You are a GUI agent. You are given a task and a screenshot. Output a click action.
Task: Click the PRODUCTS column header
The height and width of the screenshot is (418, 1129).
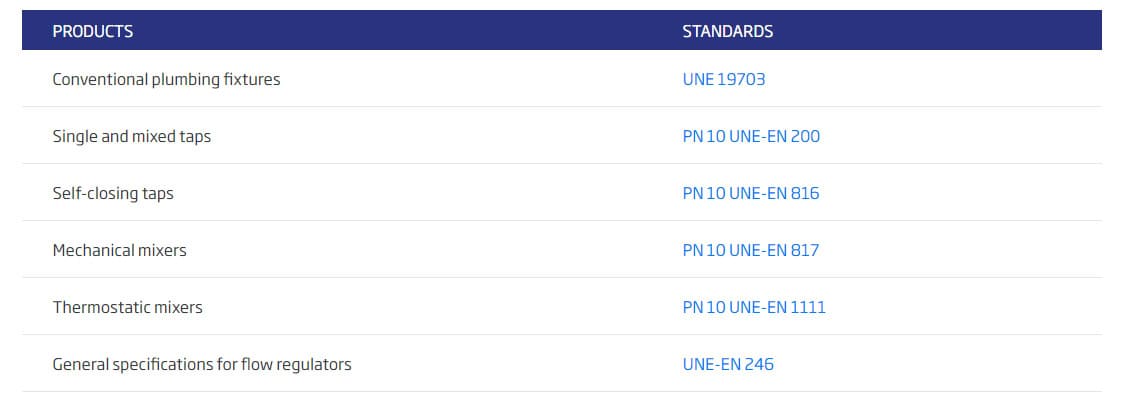pos(92,31)
